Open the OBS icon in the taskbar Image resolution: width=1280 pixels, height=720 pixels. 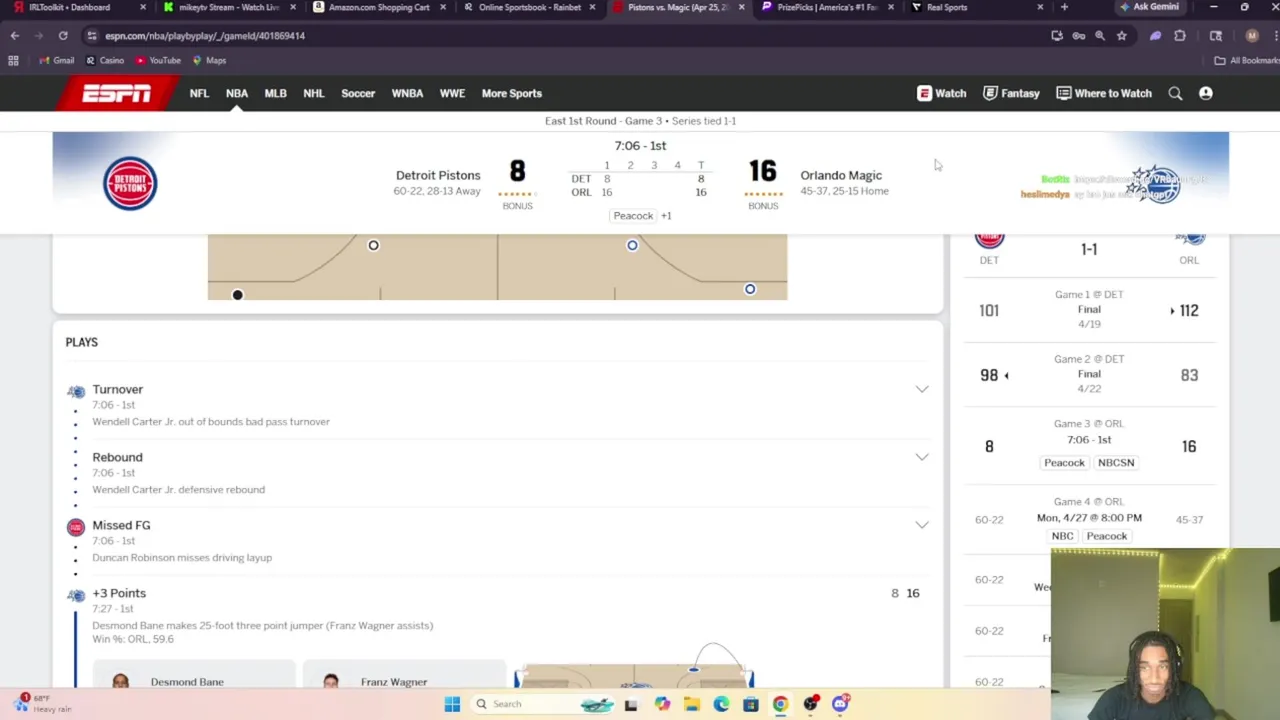point(810,704)
